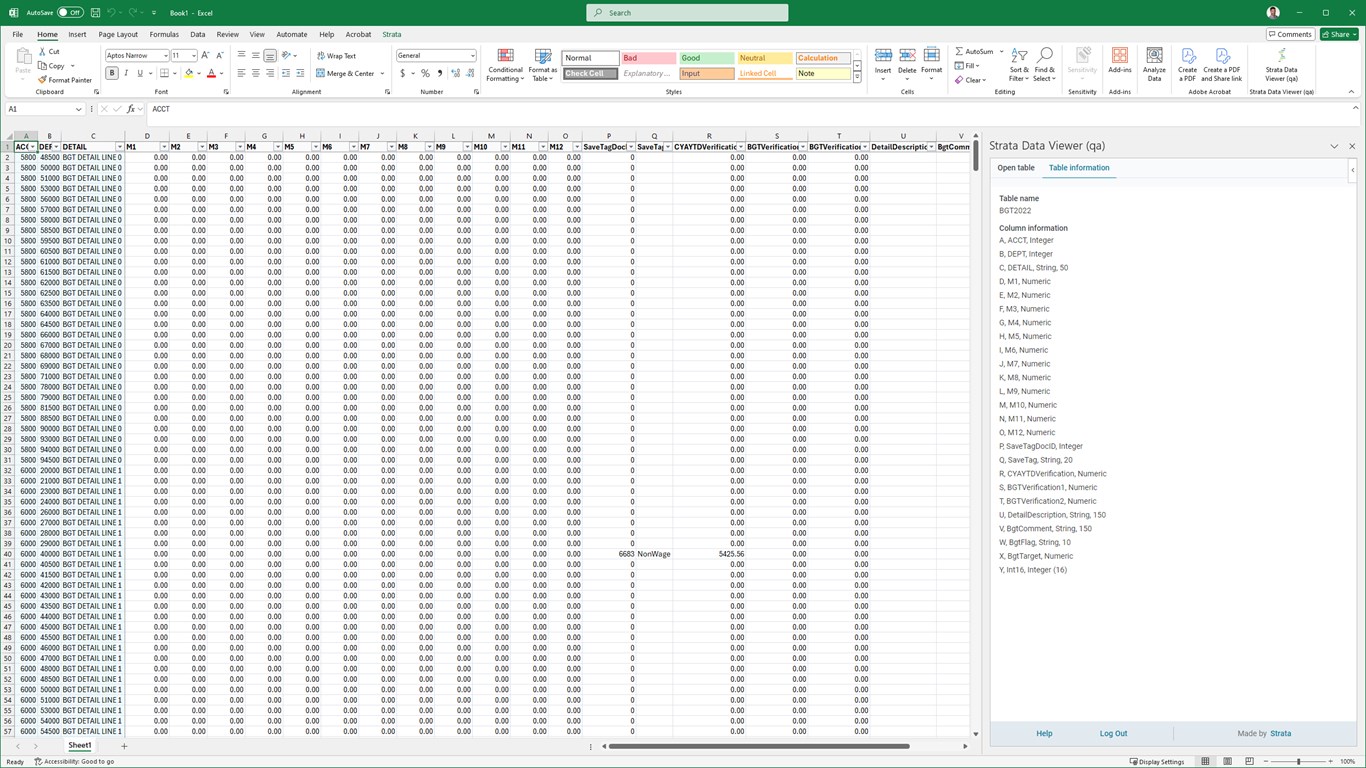Click the Log Out link
The height and width of the screenshot is (768, 1366).
(x=1113, y=733)
